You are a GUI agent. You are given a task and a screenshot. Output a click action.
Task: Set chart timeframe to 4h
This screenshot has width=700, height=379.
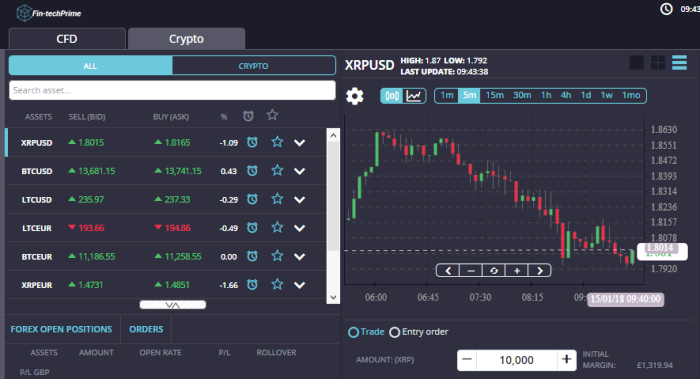point(566,96)
